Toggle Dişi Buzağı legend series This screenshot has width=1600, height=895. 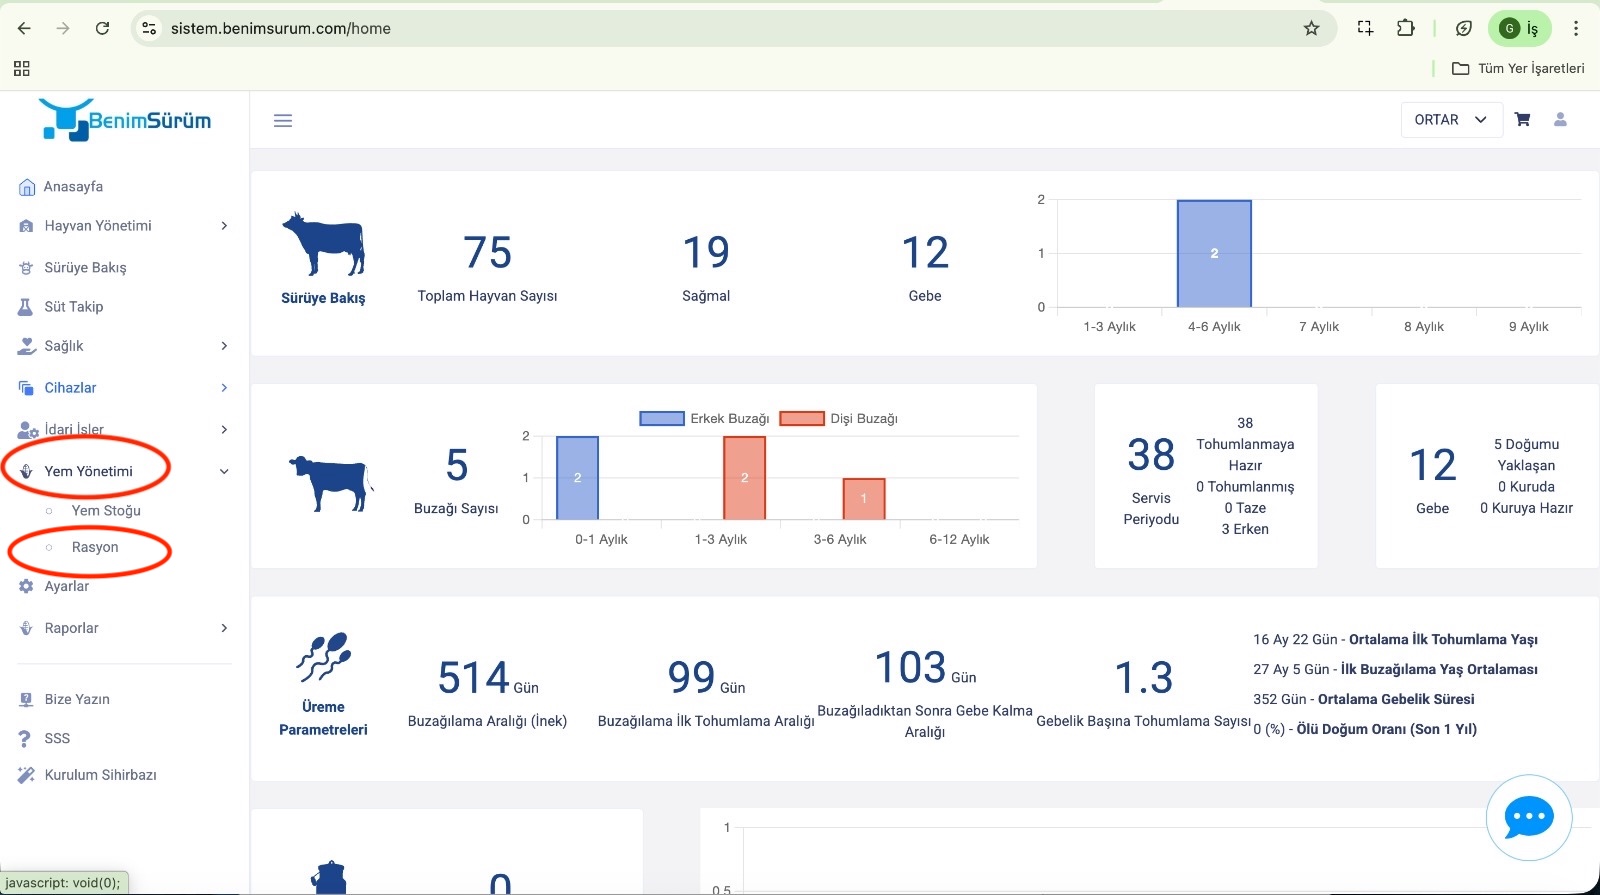coord(839,419)
